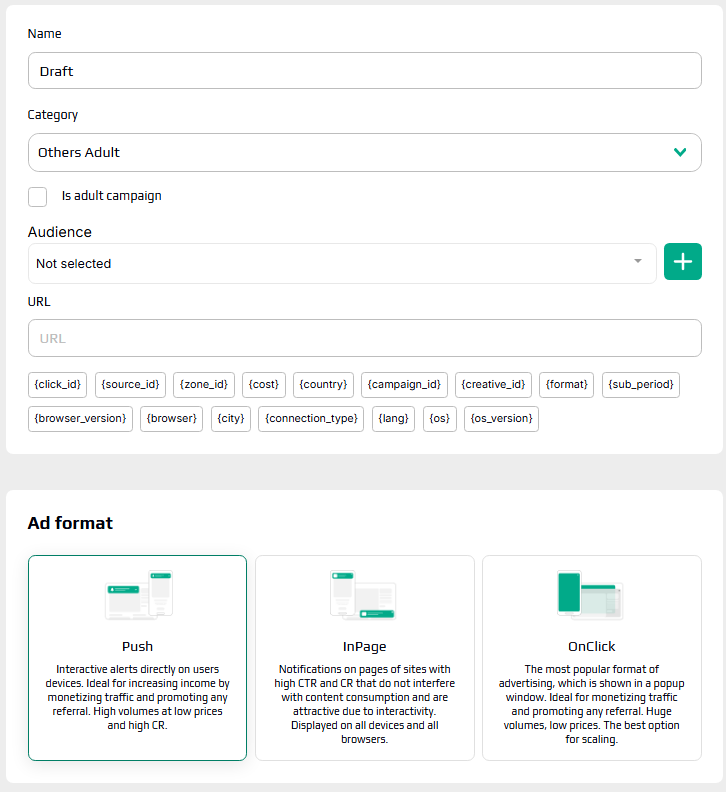Enable the Is adult campaign checkbox
This screenshot has width=726, height=792.
[x=38, y=197]
